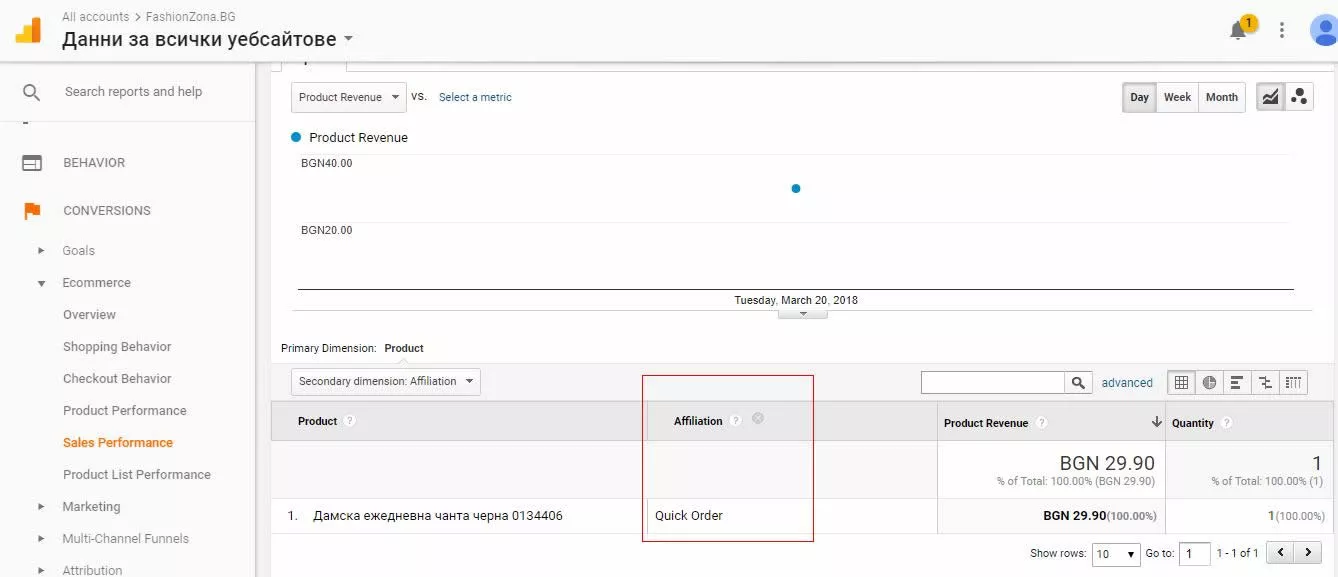Click the table search input field
Screen dimensions: 1338x577
[x=993, y=382]
